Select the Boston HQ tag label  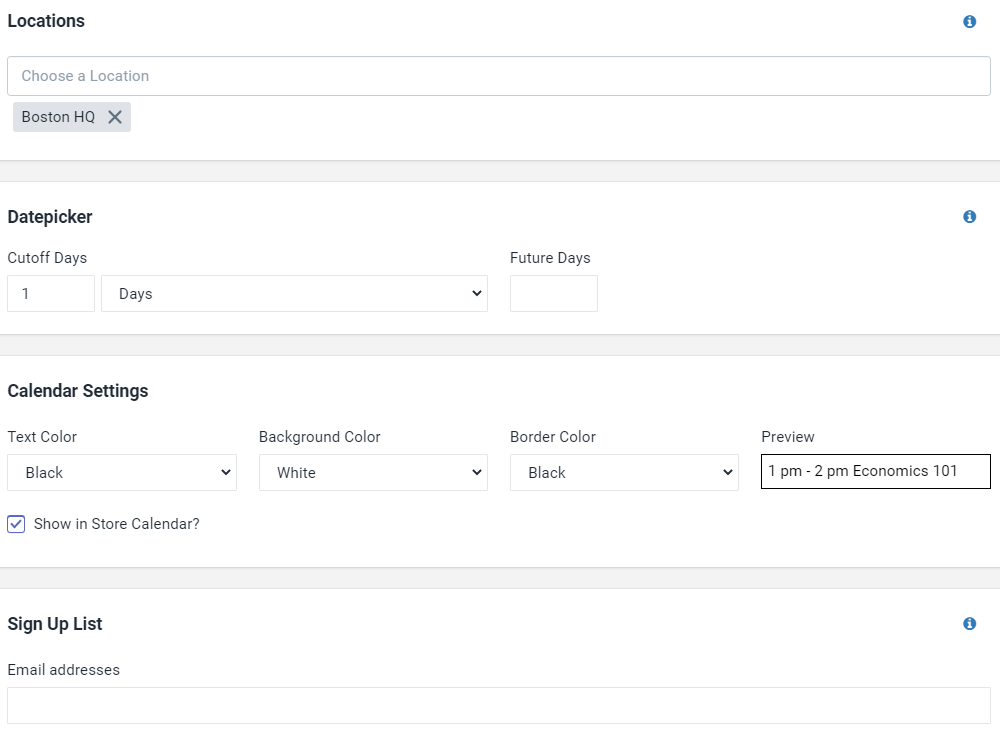pos(58,117)
